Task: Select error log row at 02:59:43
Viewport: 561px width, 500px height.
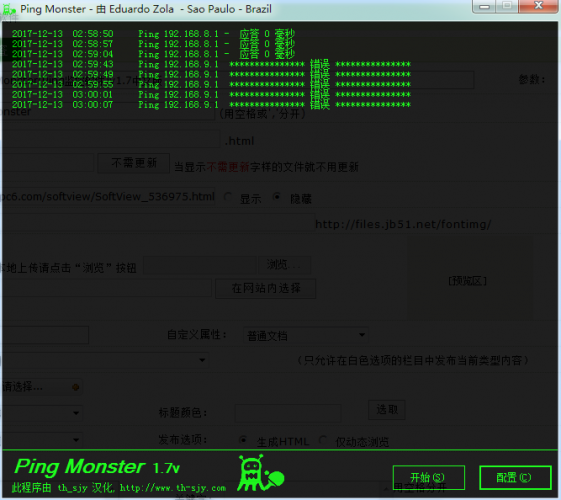Action: coord(211,64)
